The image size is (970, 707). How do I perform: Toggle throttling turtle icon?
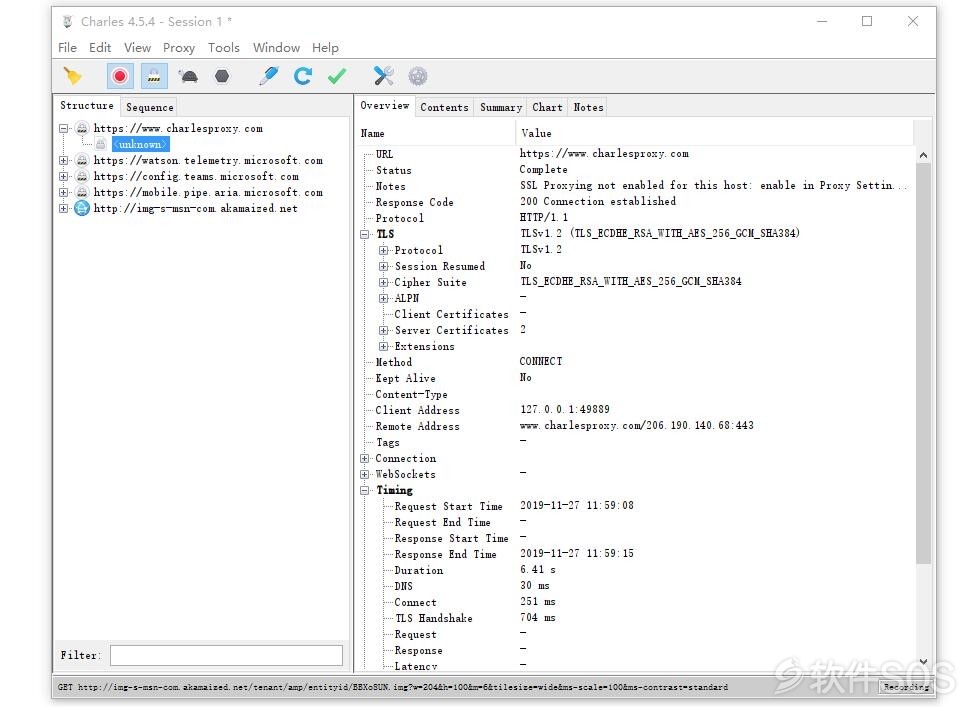[188, 76]
